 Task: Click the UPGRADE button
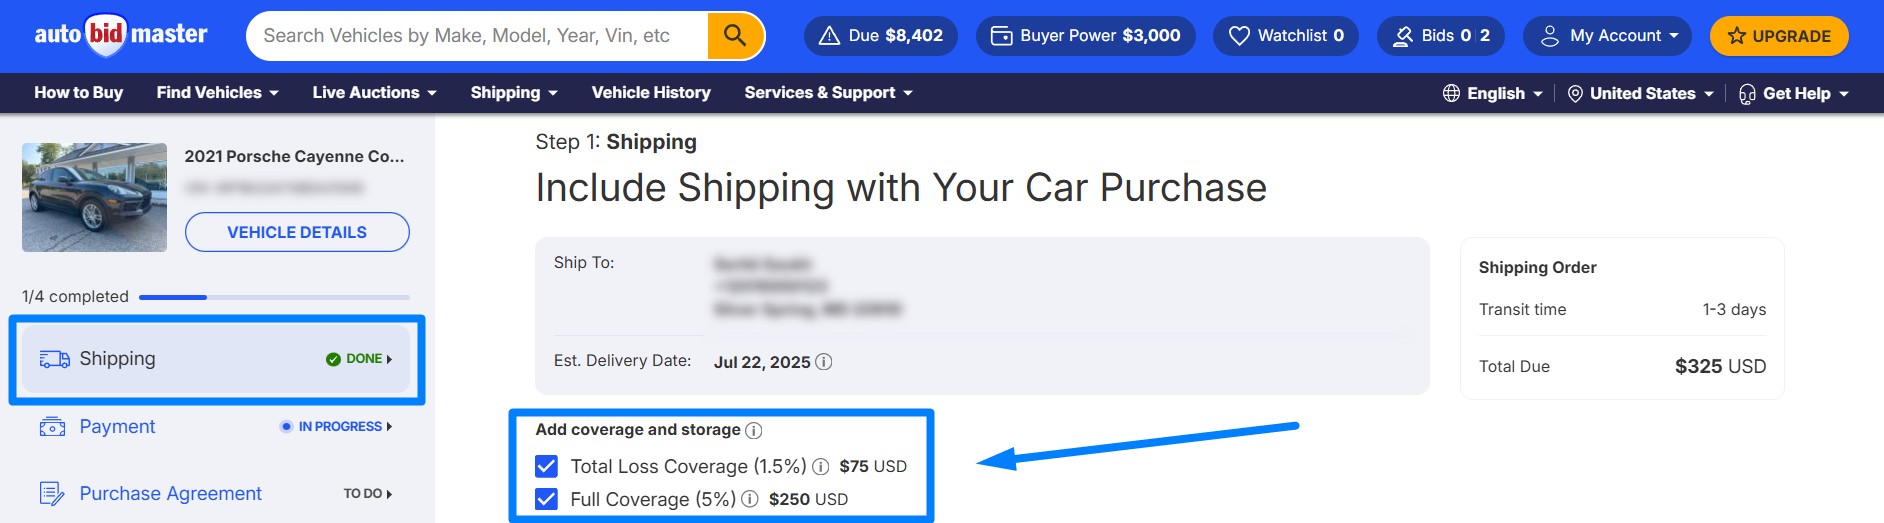pyautogui.click(x=1779, y=36)
